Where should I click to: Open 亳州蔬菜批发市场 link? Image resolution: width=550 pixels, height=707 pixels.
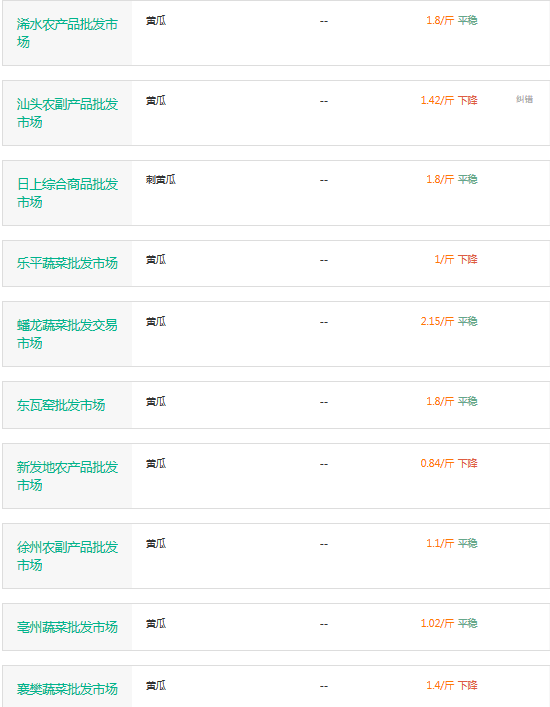click(67, 627)
